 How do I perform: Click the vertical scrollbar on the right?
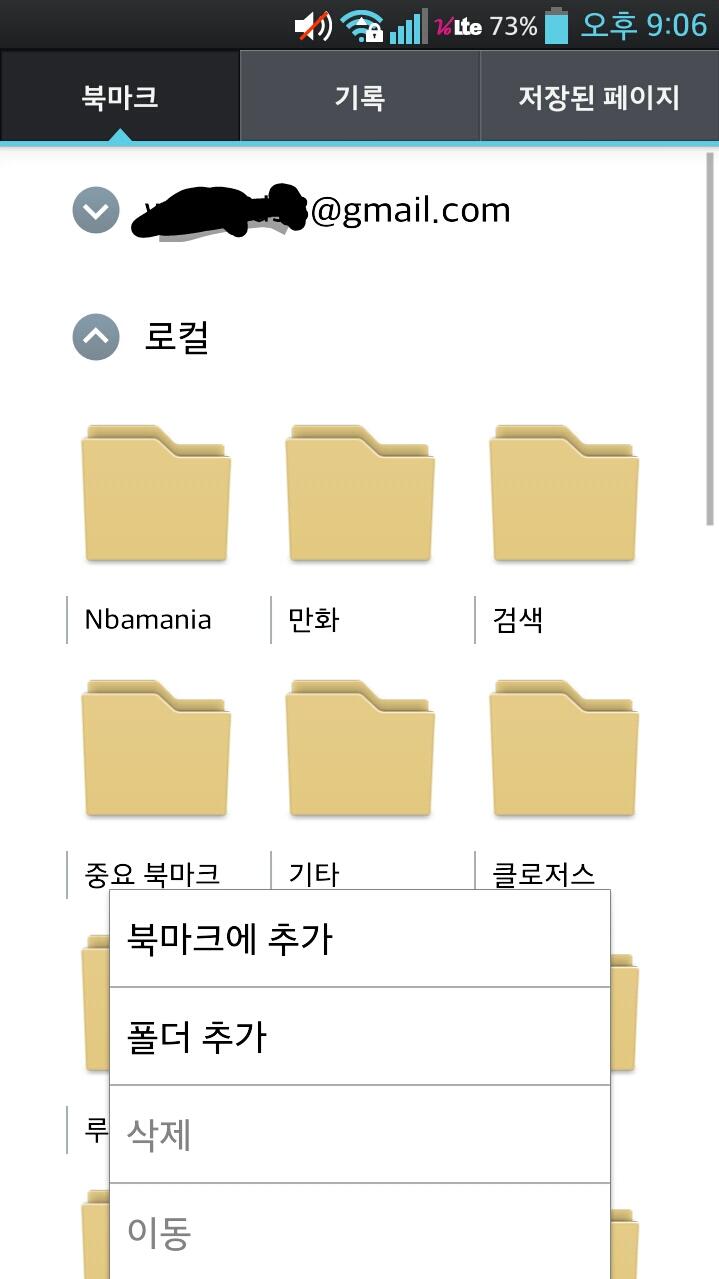[710, 338]
